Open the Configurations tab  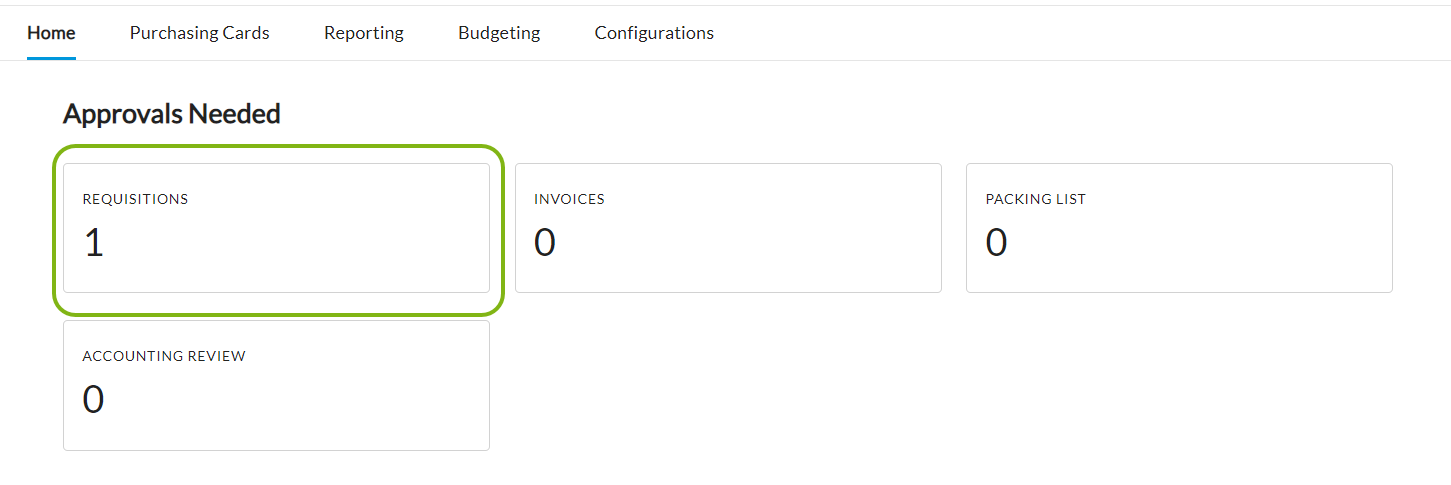point(654,33)
